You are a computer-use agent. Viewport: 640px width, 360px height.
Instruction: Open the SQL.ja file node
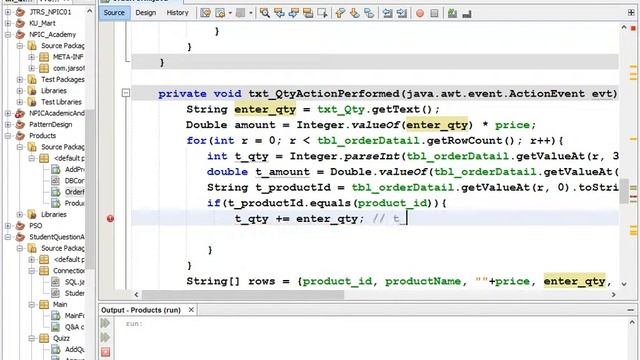[x=74, y=282]
